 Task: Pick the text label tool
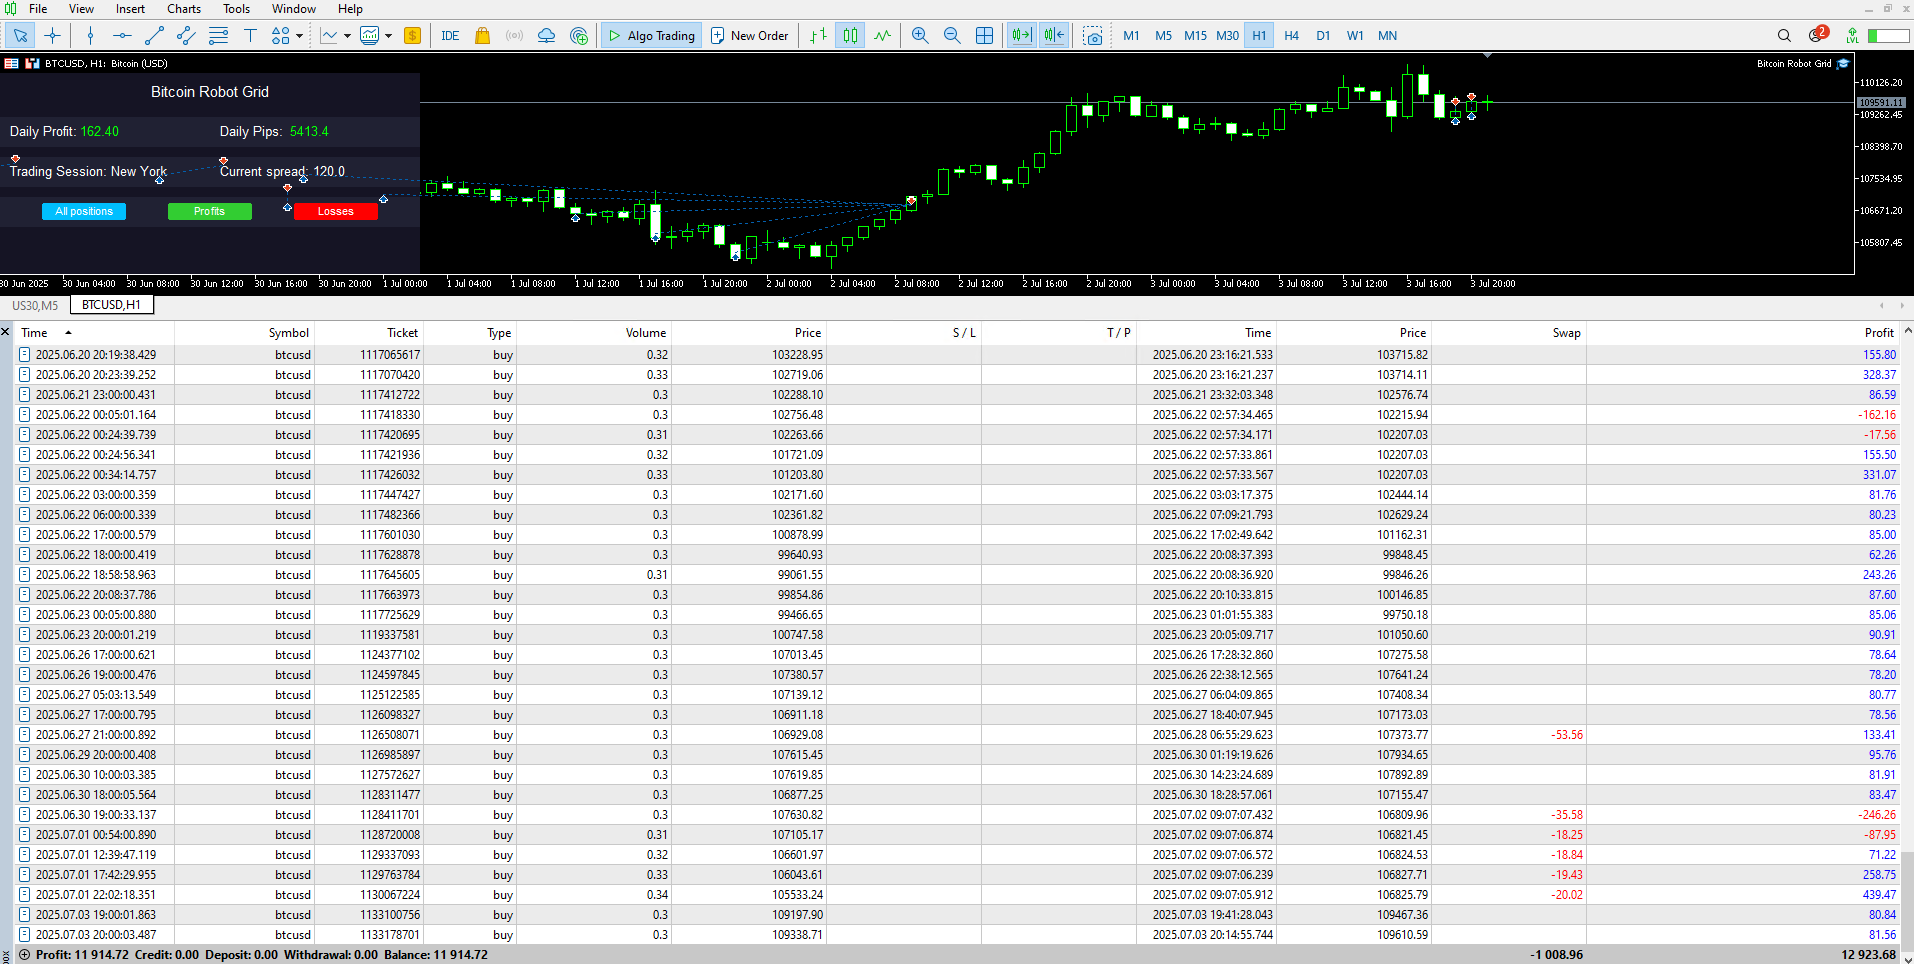[x=250, y=36]
